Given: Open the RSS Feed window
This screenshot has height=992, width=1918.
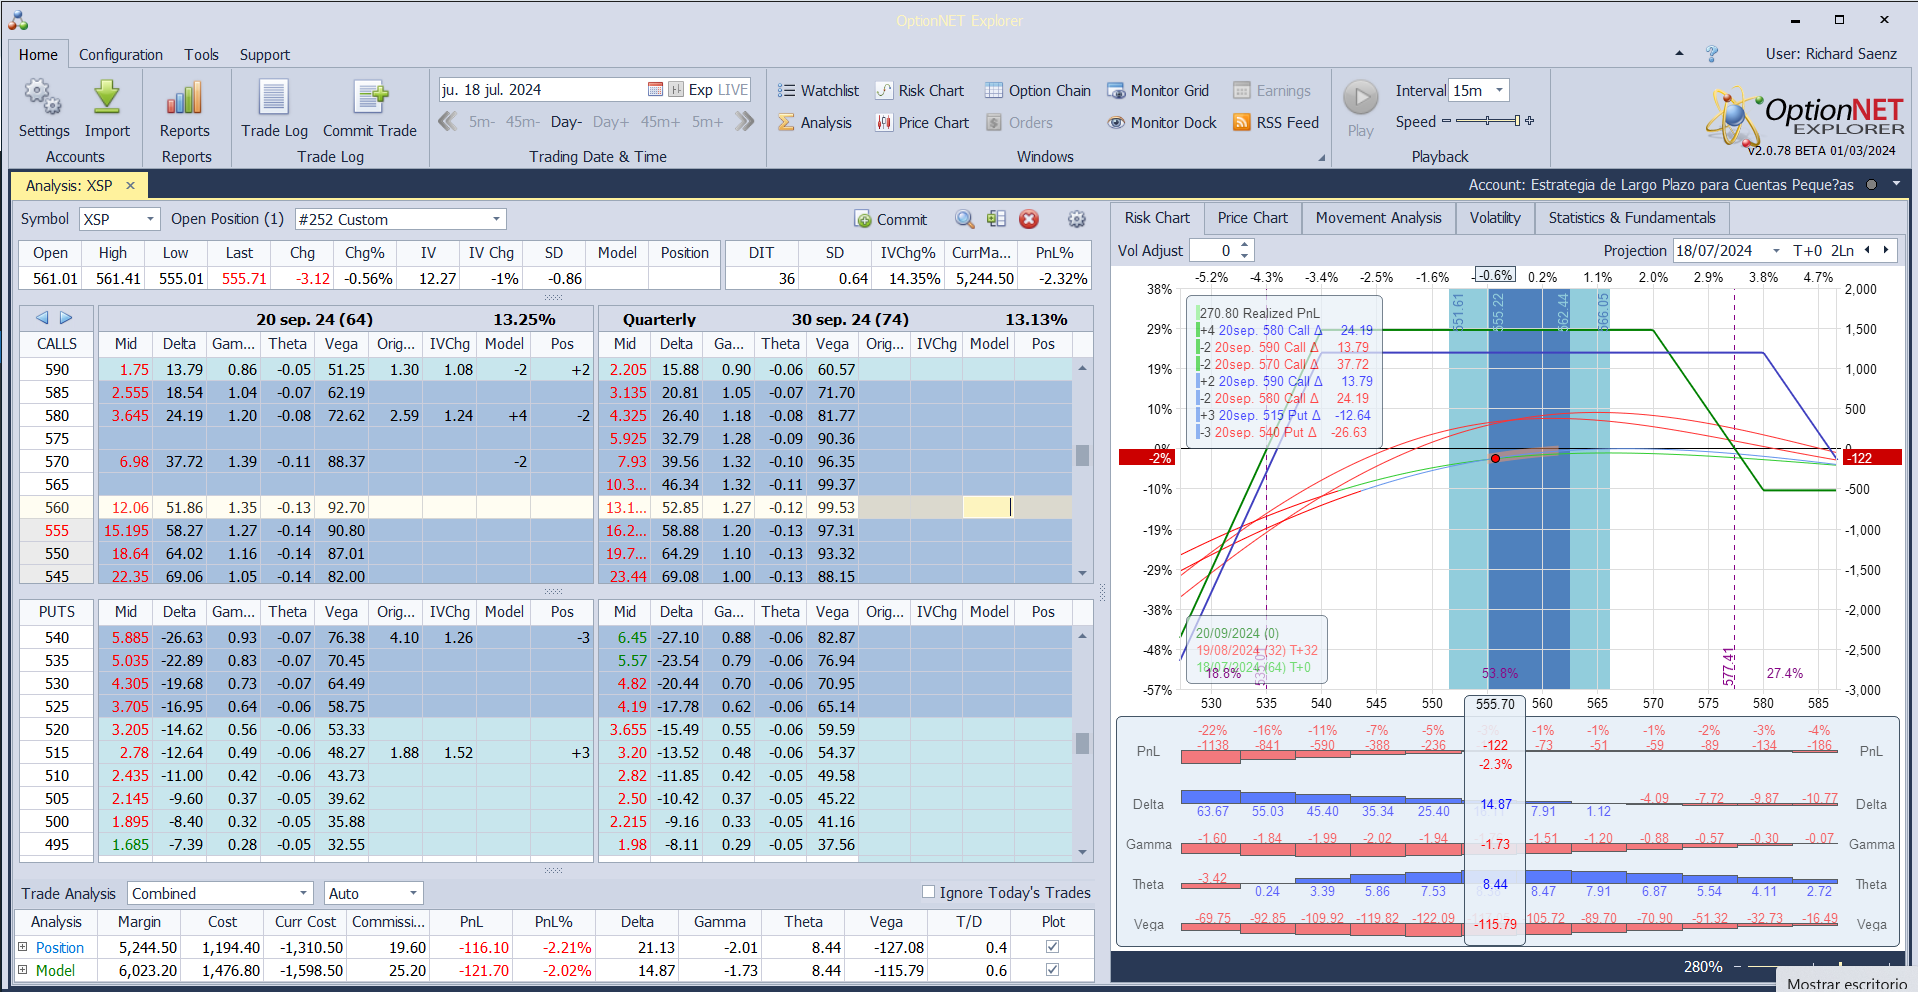Looking at the screenshot, I should (x=1275, y=122).
